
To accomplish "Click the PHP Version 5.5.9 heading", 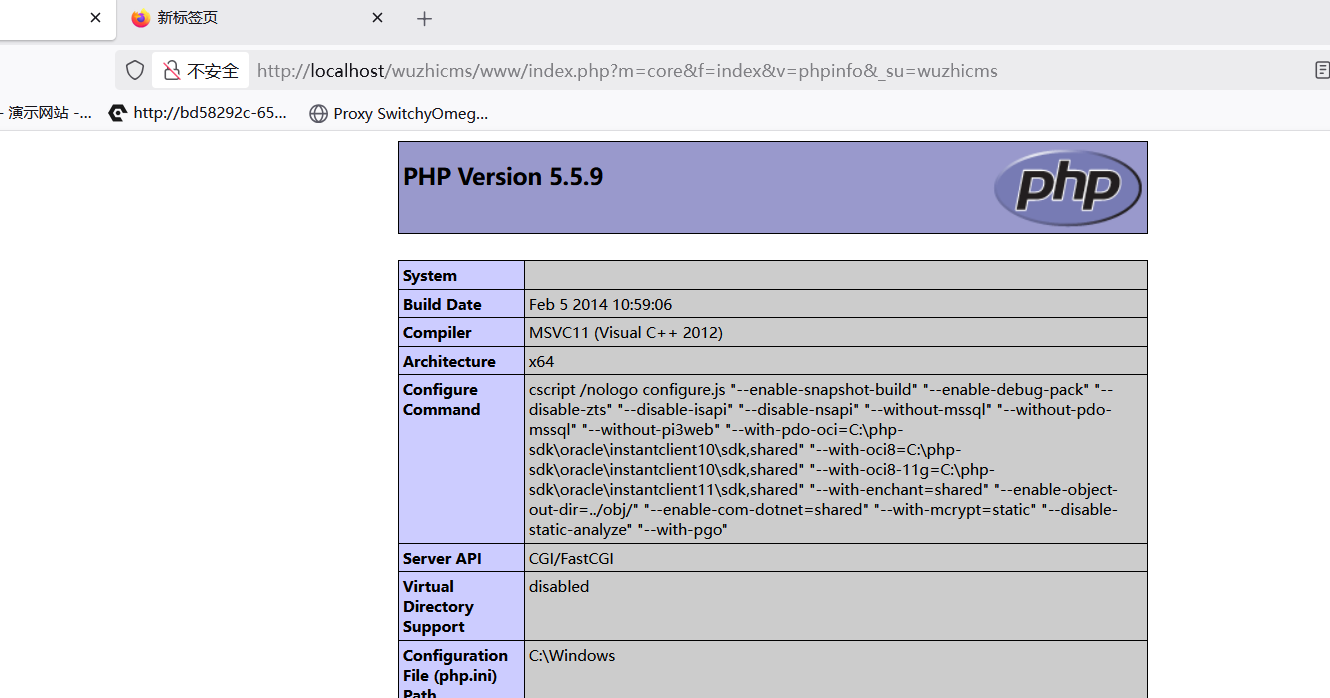I will tap(503, 177).
